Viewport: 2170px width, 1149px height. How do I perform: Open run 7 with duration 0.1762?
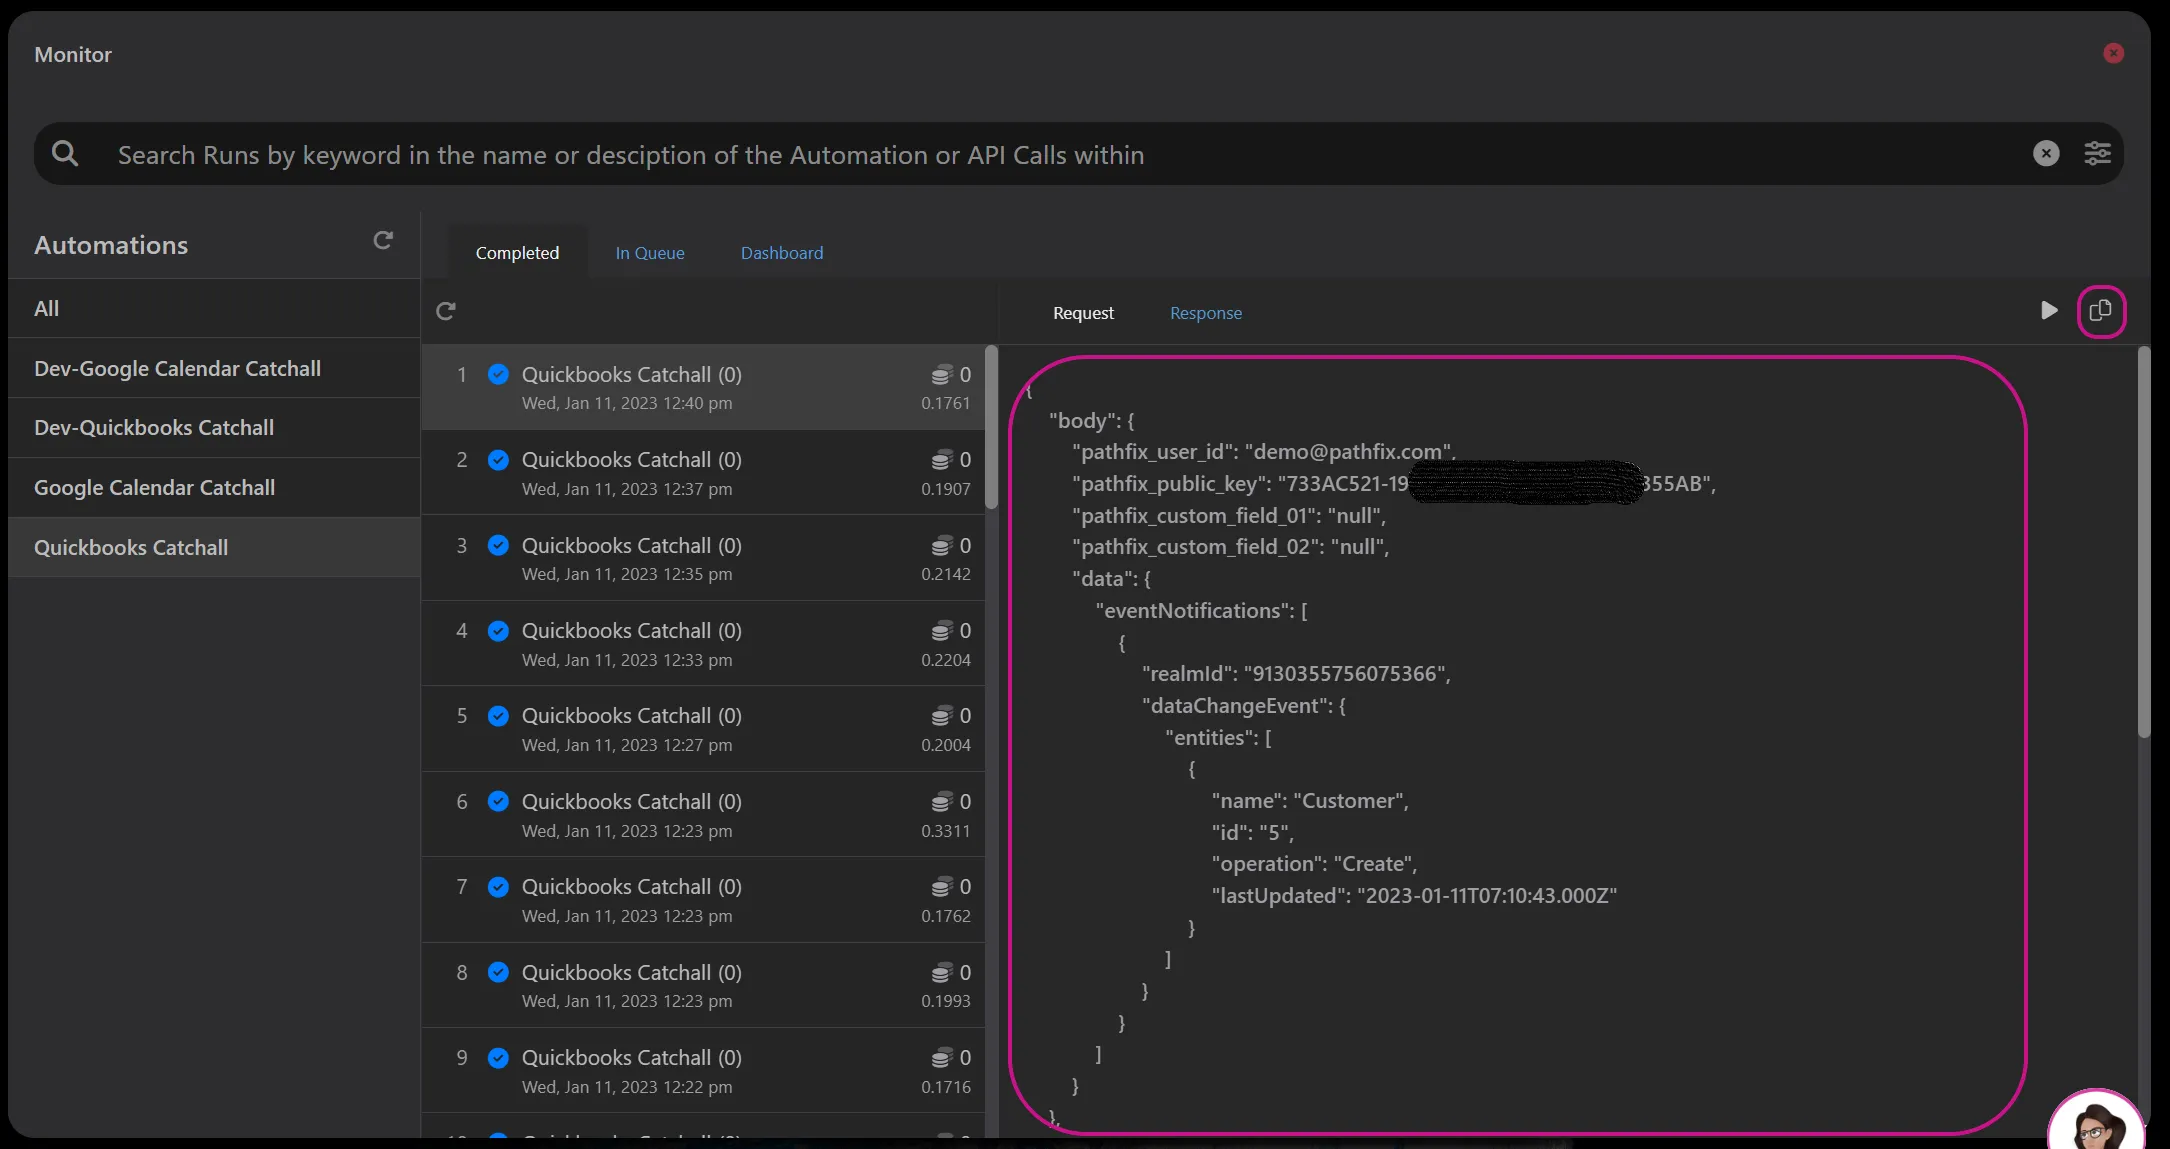pos(703,900)
